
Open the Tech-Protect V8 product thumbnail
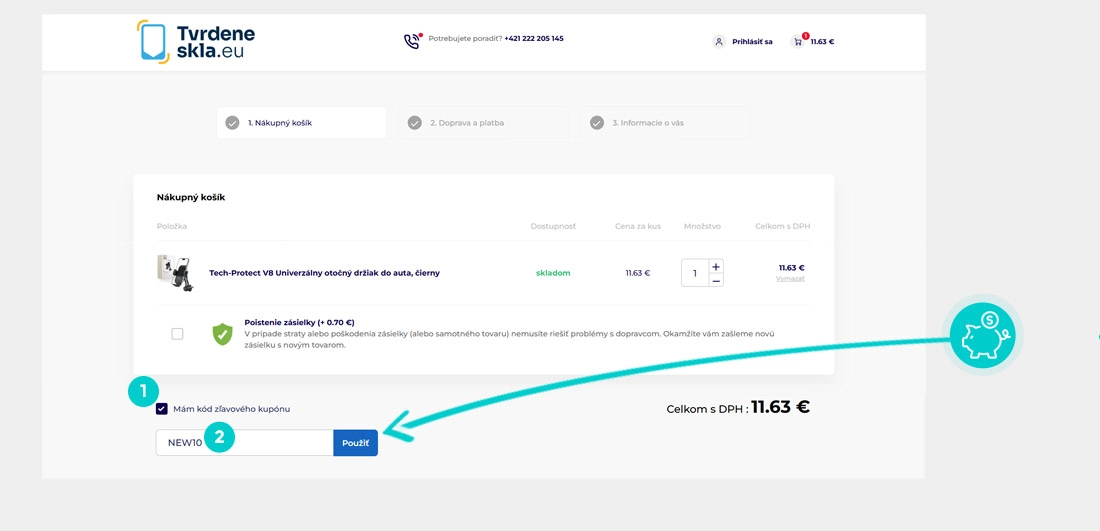pyautogui.click(x=174, y=272)
